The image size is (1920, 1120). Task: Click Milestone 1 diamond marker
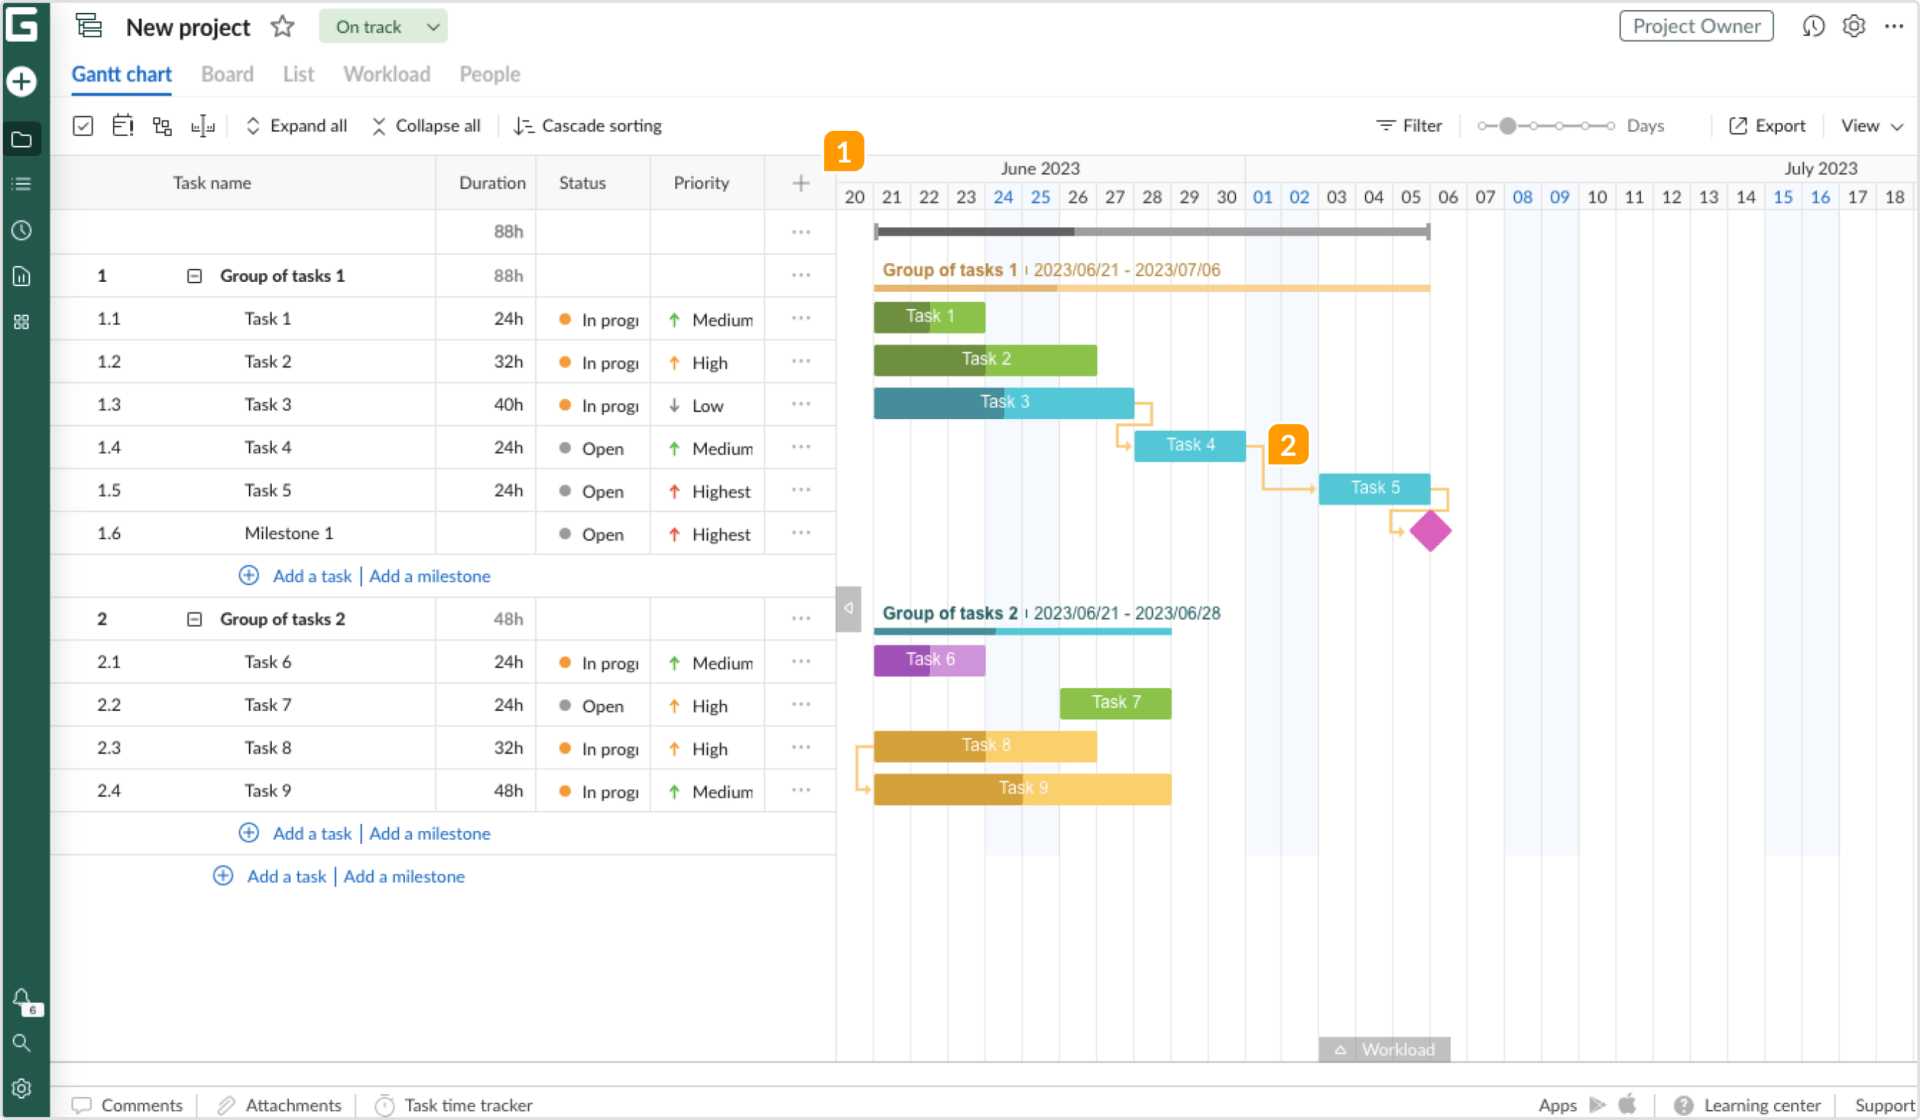[x=1429, y=529]
